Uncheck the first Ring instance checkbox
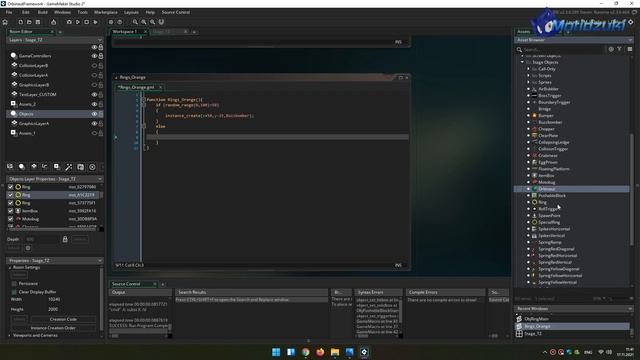This screenshot has width=640, height=360. [11, 187]
